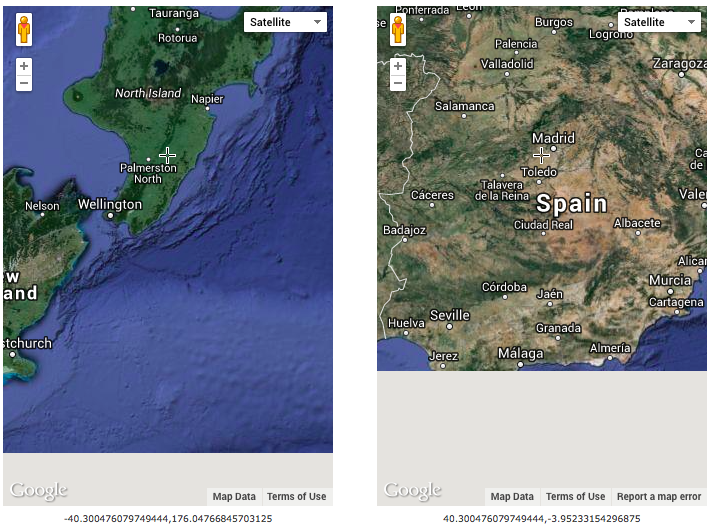Click the Google logo on right map
Viewport: 715px width, 531px height.
(x=412, y=490)
